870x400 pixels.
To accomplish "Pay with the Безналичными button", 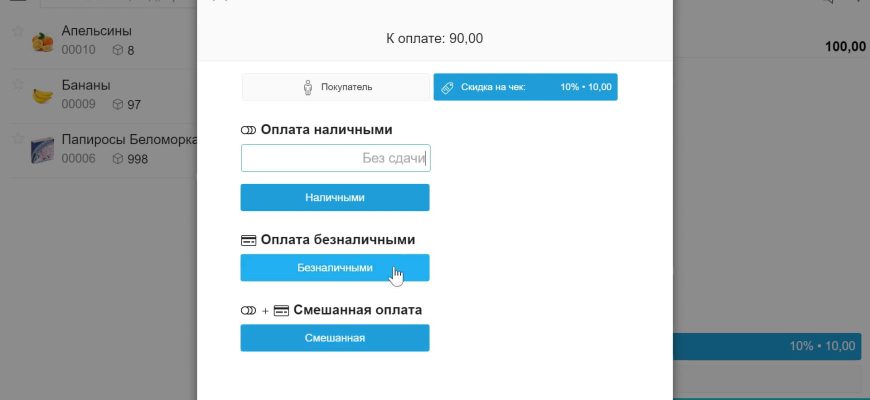I will click(x=335, y=268).
